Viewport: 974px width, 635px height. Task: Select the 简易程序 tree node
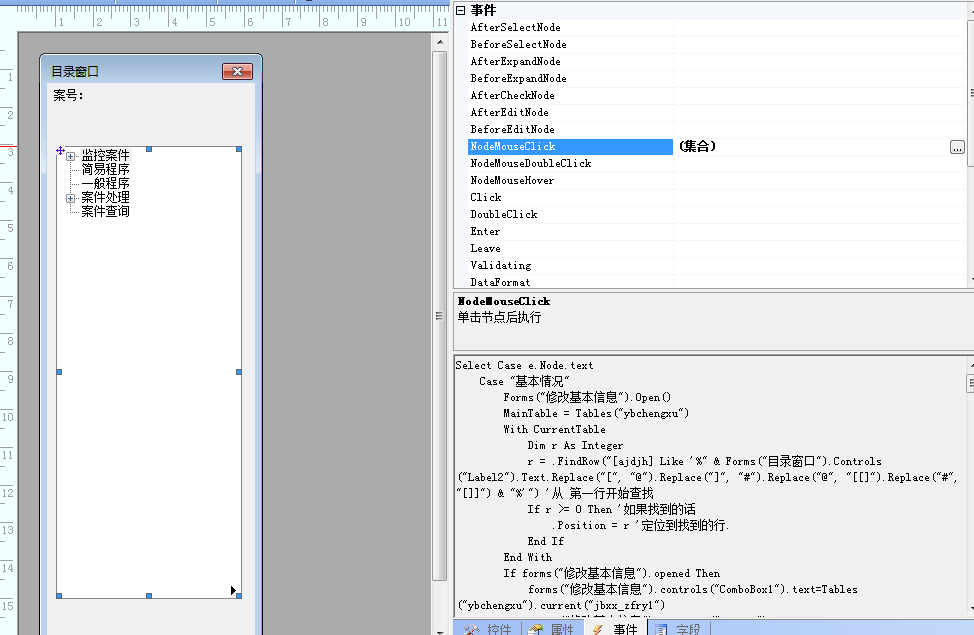point(105,170)
